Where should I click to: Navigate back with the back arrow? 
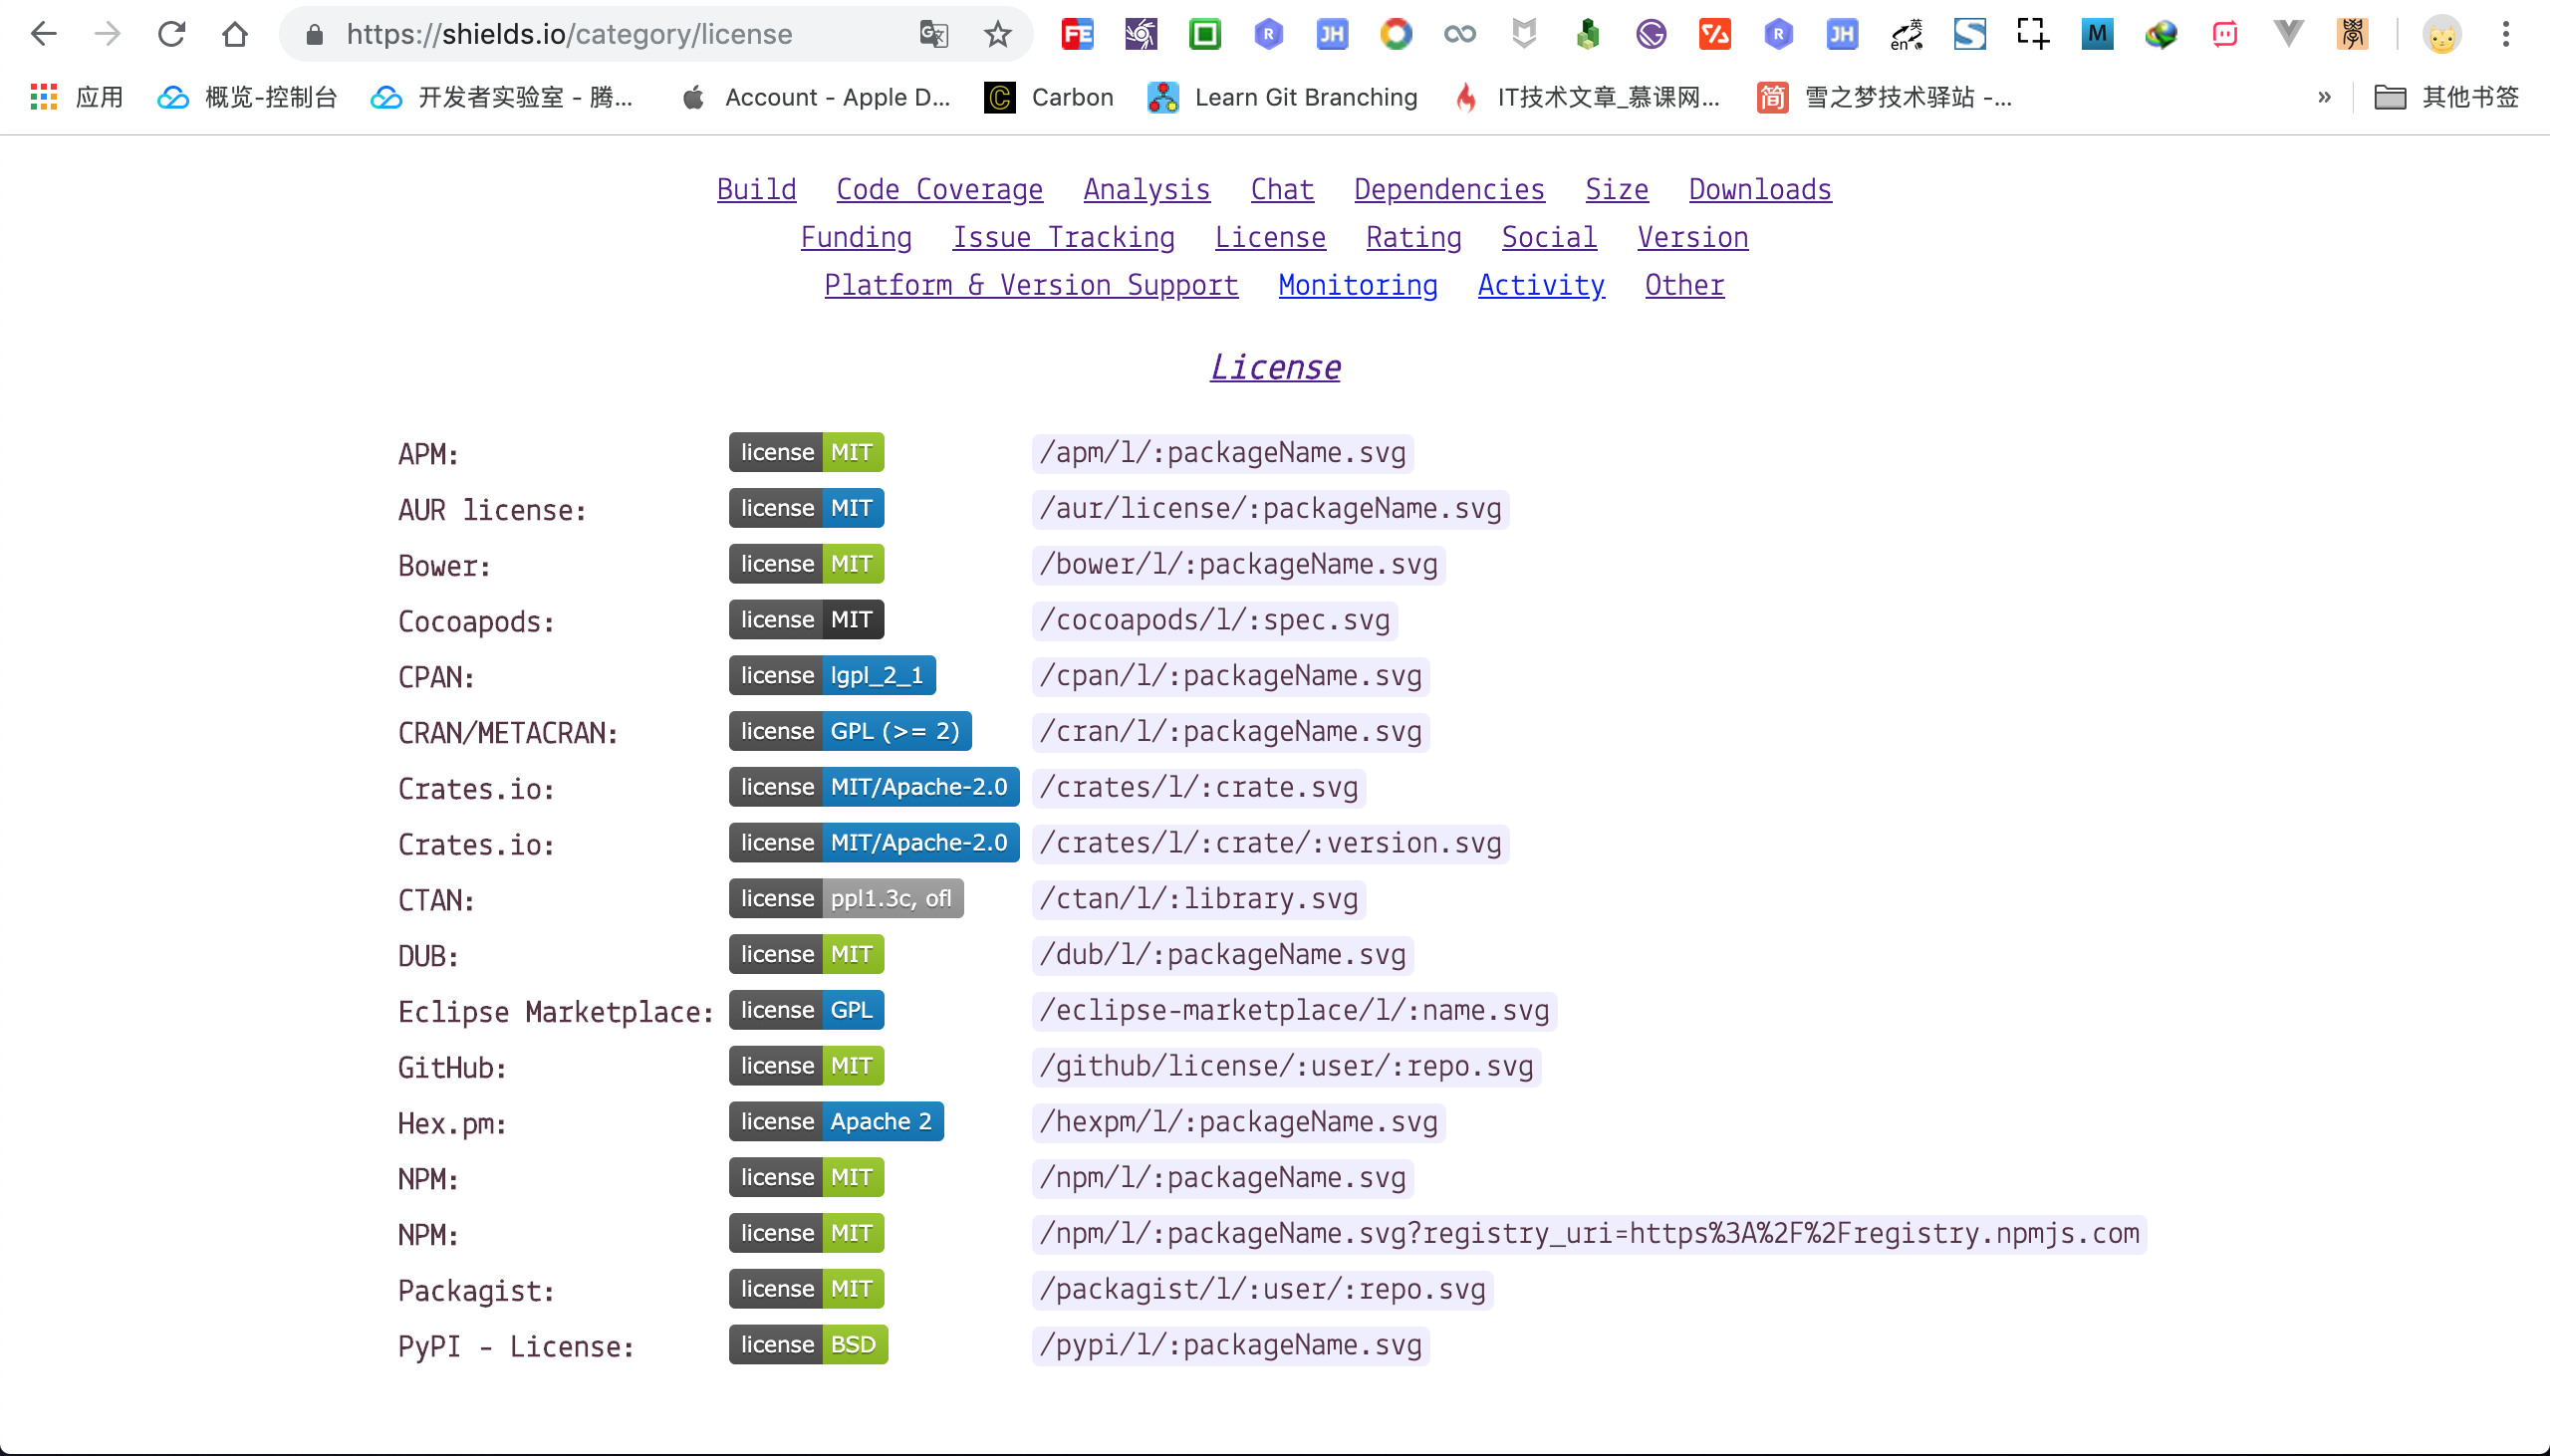(44, 33)
